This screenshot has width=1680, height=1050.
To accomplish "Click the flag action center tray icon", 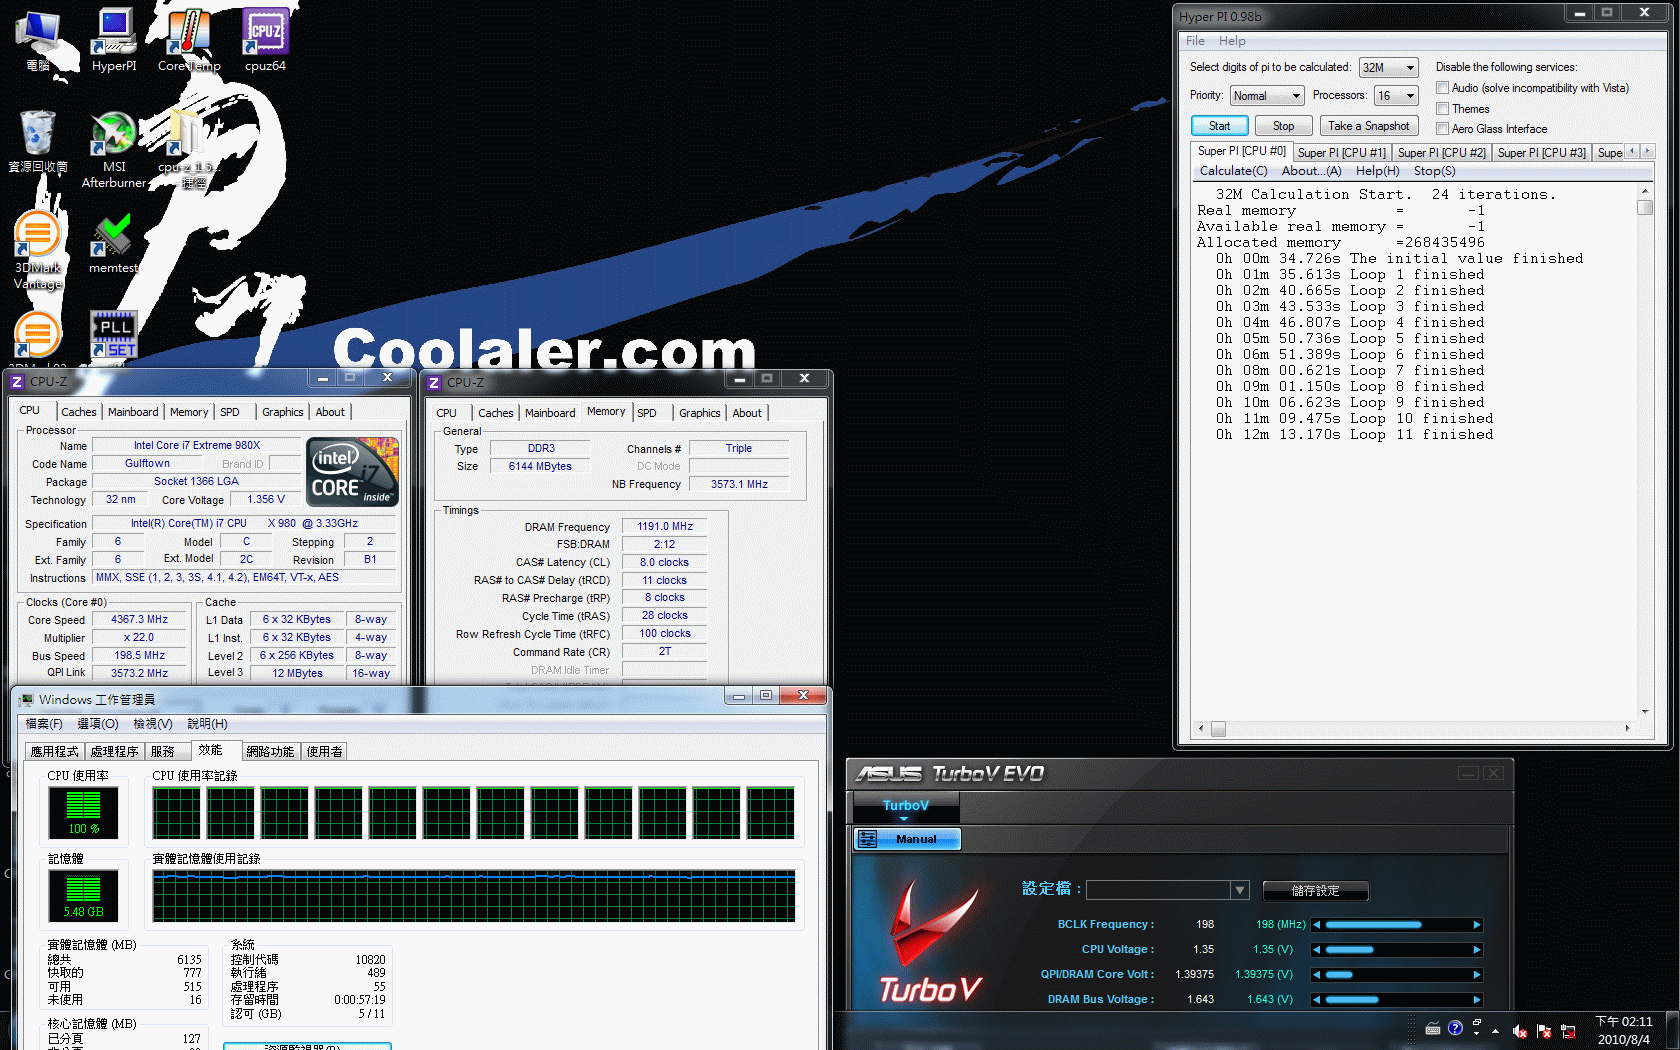I will (x=1544, y=1031).
